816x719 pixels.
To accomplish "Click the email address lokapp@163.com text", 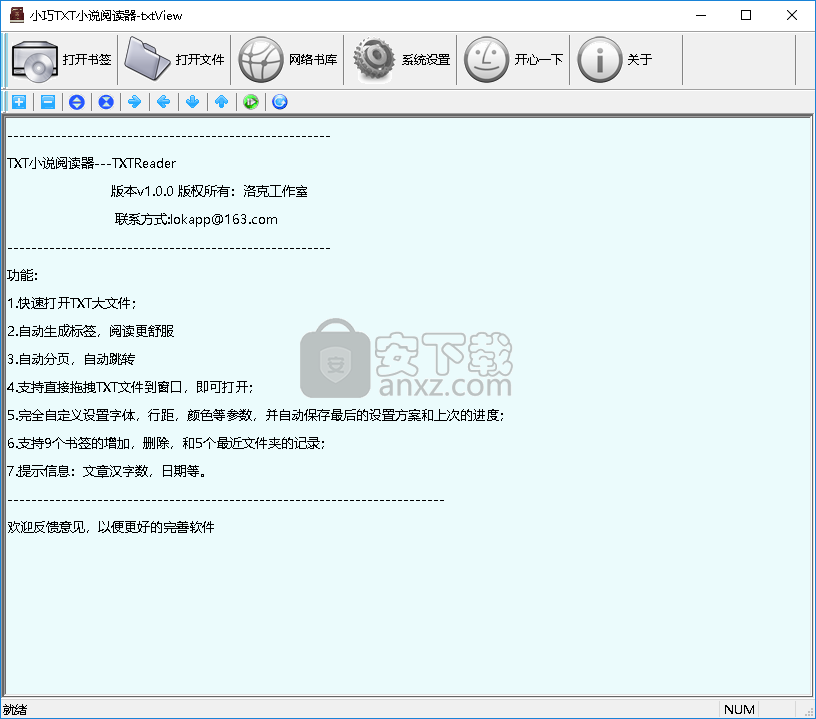I will tap(224, 219).
